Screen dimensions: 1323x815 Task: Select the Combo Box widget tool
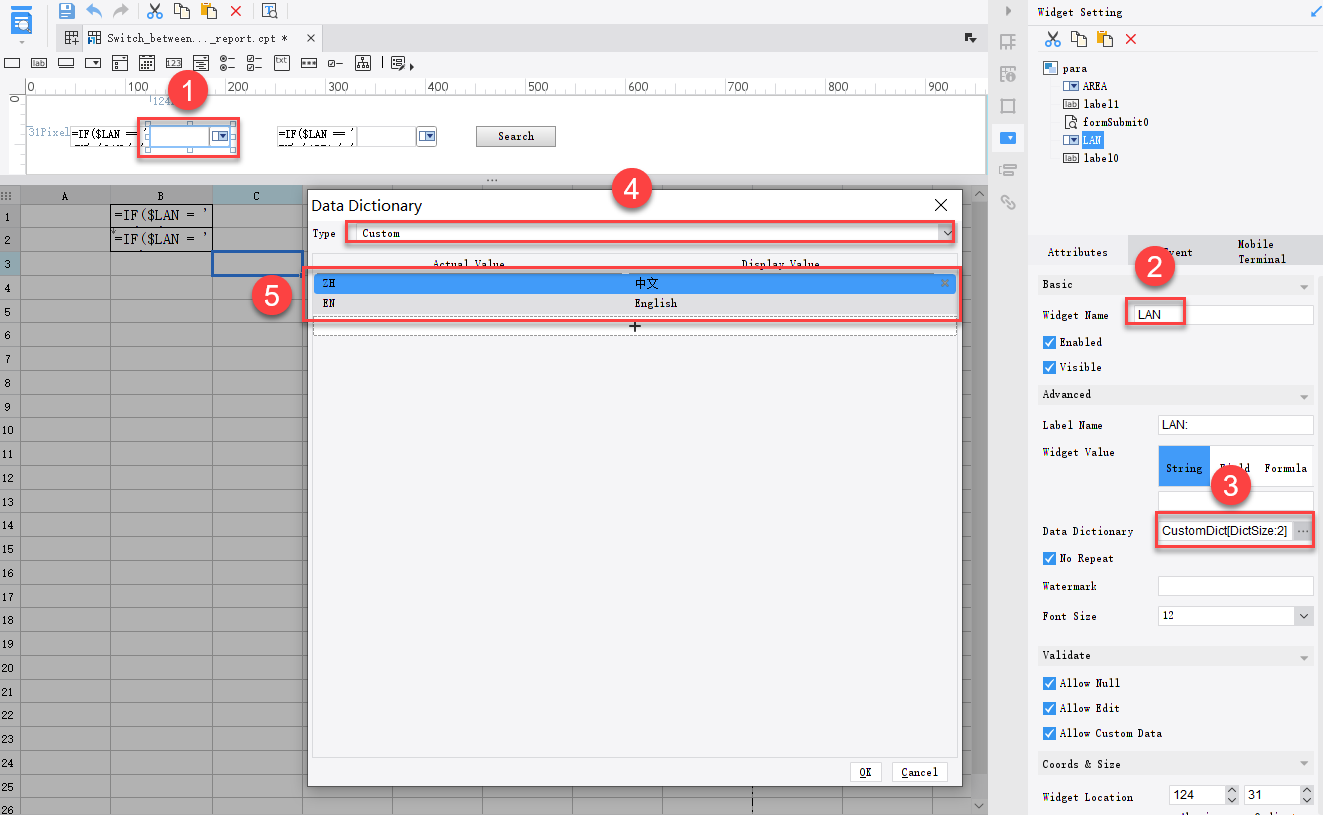[93, 63]
